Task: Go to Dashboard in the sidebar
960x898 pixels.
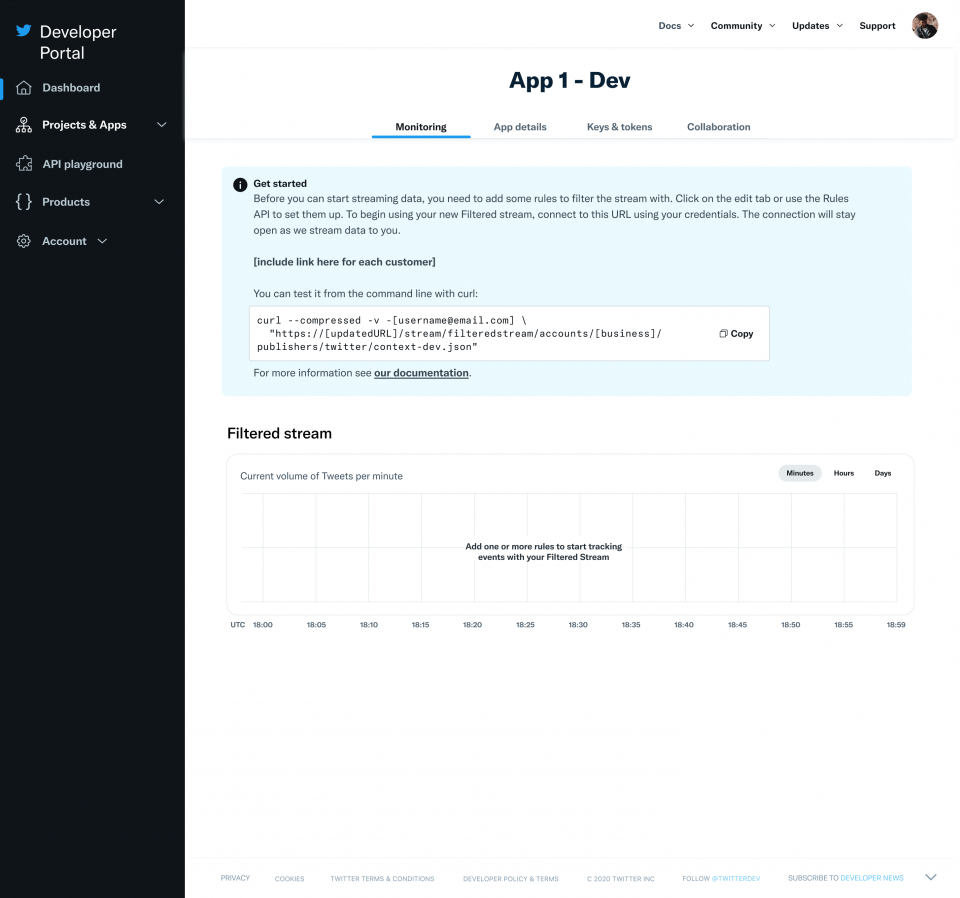Action: point(71,88)
